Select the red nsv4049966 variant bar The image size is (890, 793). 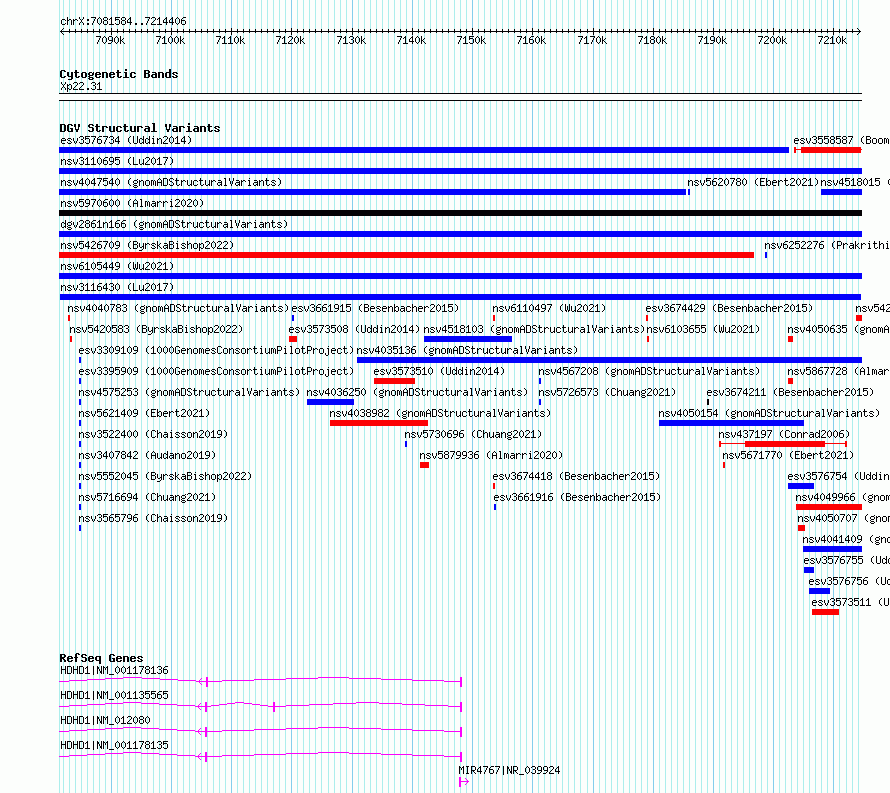[x=829, y=507]
